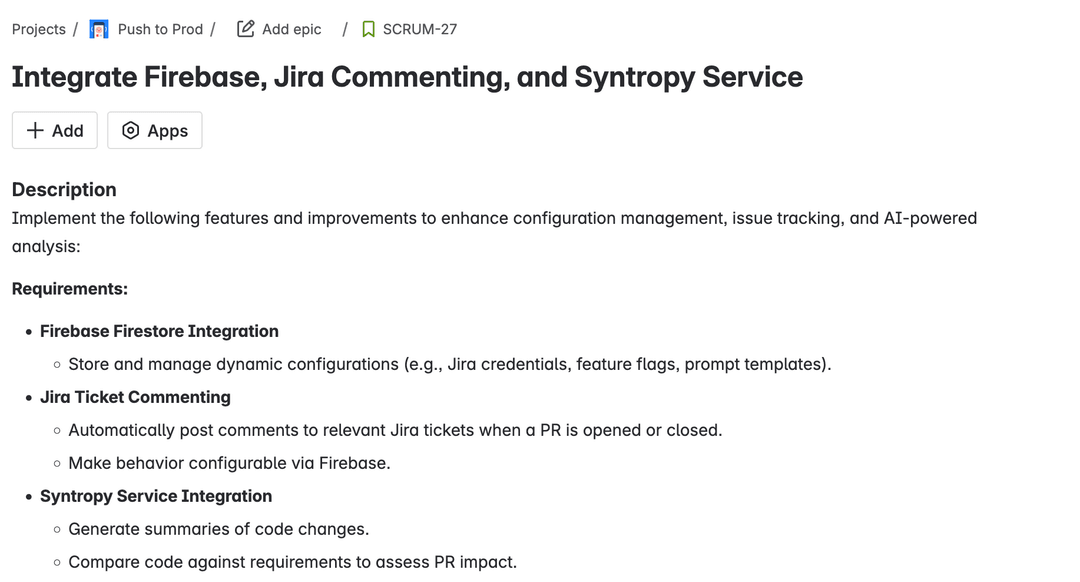Open issue SCRUM-27 from the breadcrumb

click(417, 29)
